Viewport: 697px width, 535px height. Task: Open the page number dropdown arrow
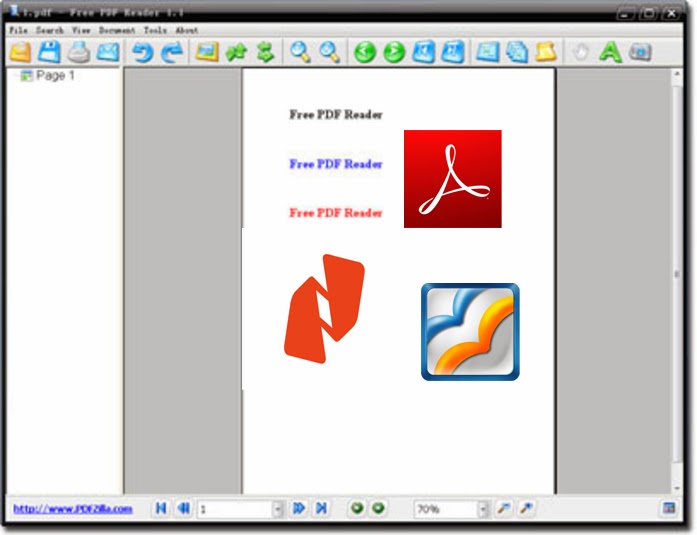coord(278,509)
